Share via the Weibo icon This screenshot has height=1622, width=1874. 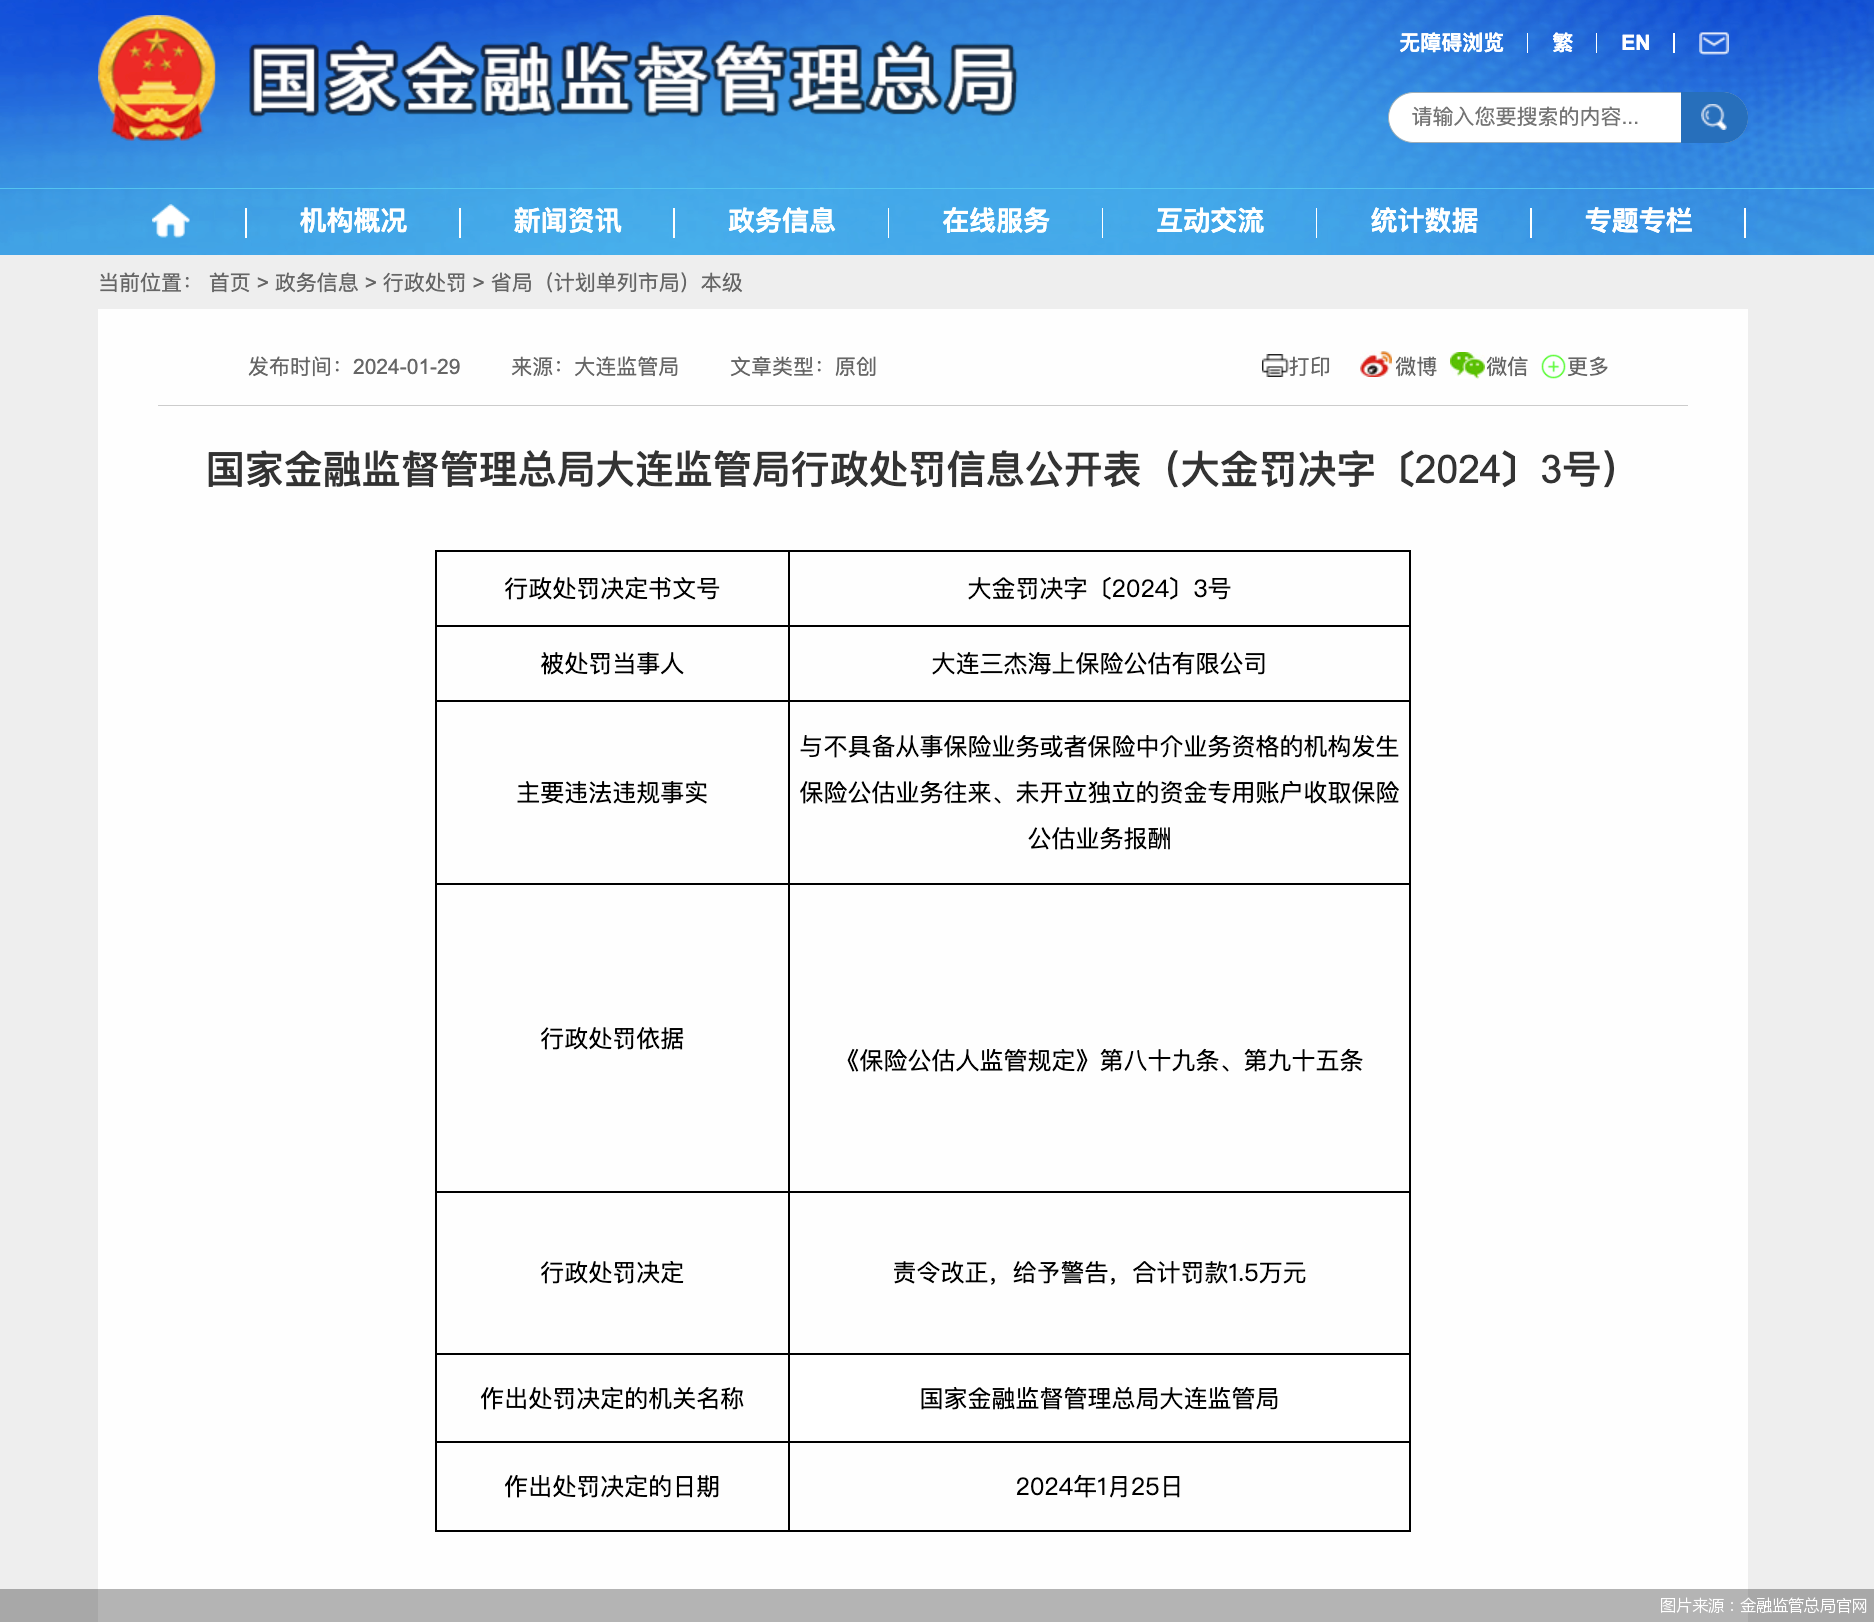[1375, 366]
